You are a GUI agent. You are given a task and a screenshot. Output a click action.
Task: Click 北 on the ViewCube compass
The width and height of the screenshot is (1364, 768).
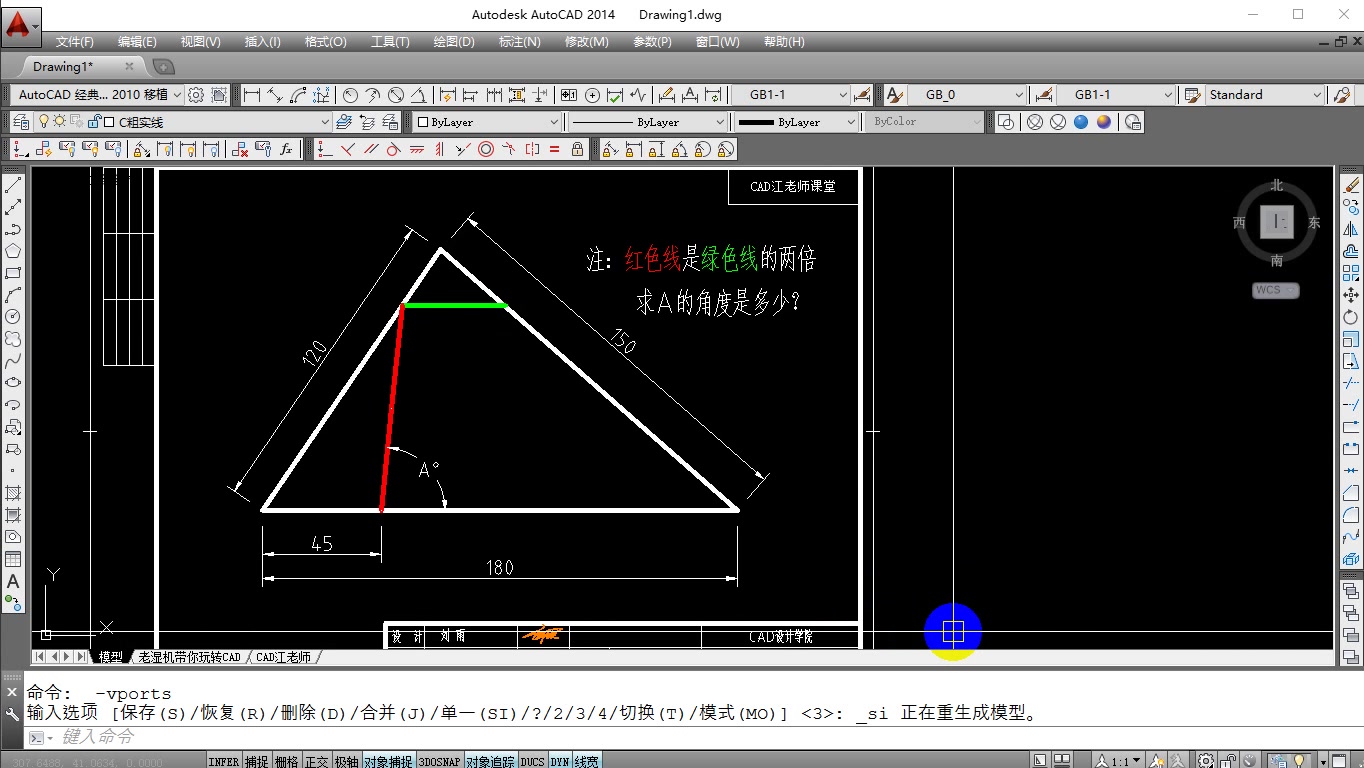coord(1275,185)
